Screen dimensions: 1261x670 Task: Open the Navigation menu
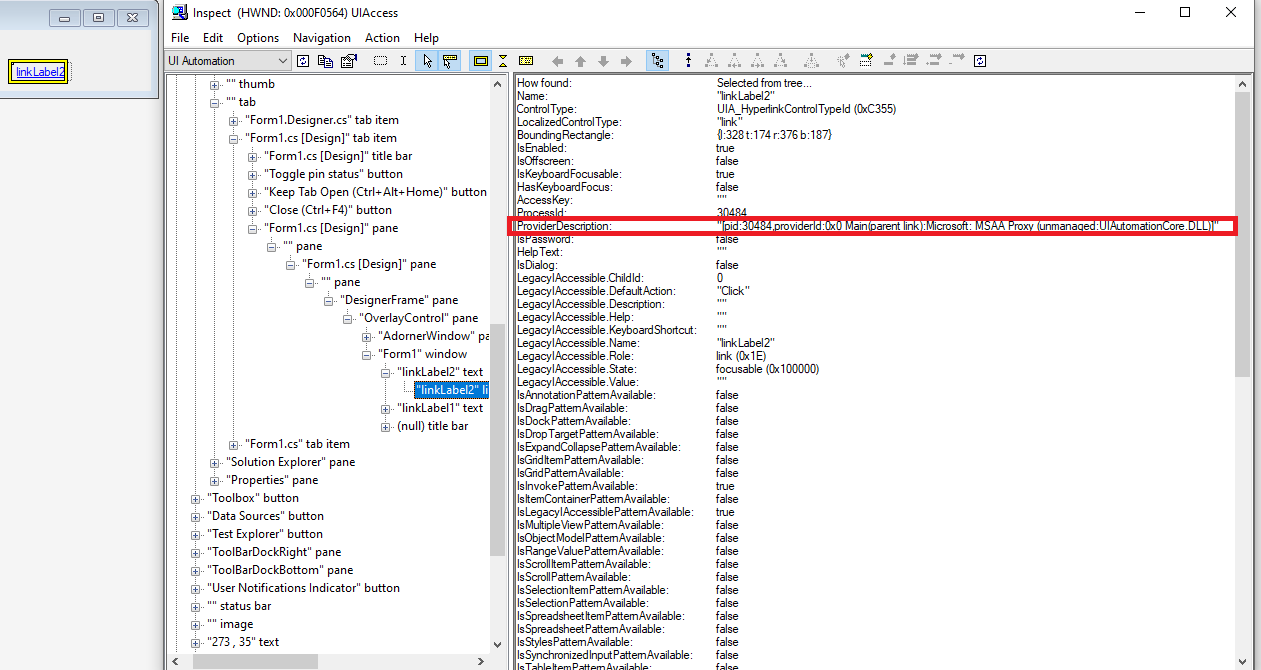322,38
